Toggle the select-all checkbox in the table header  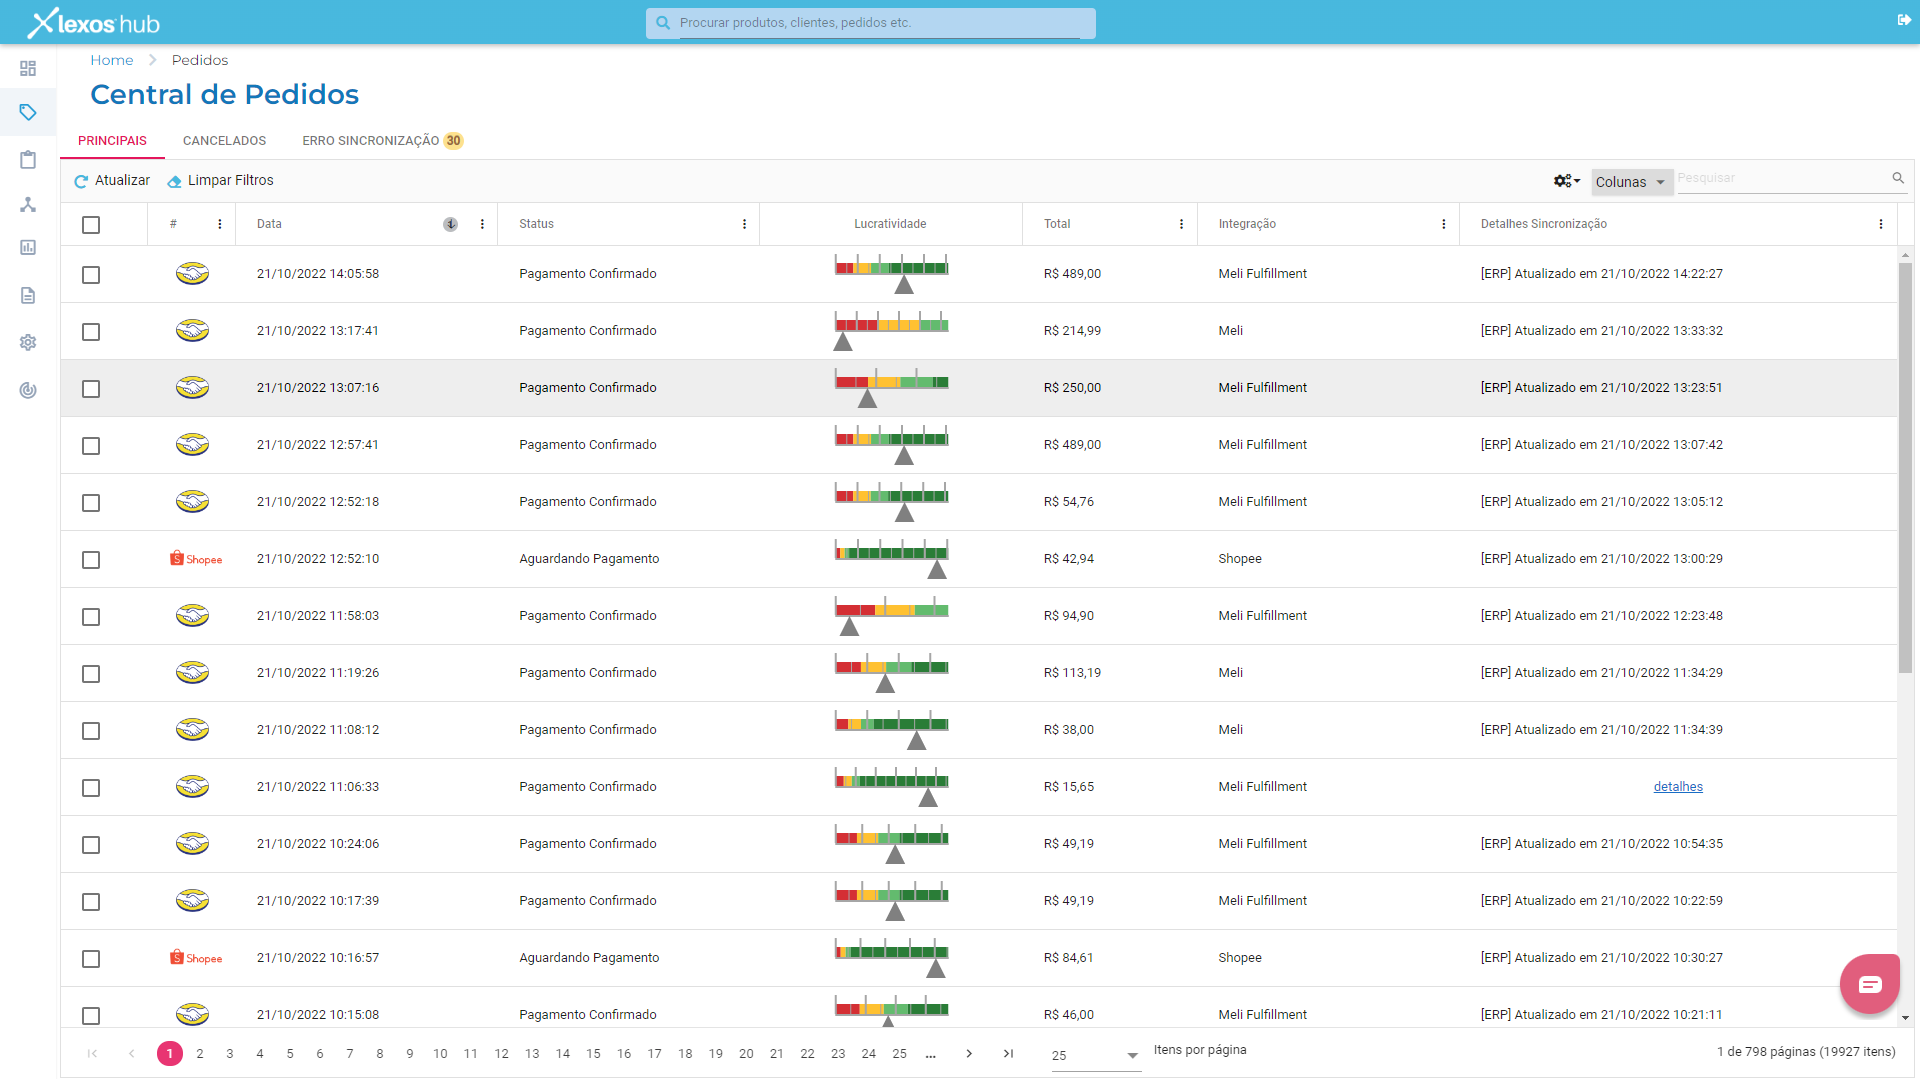click(91, 225)
